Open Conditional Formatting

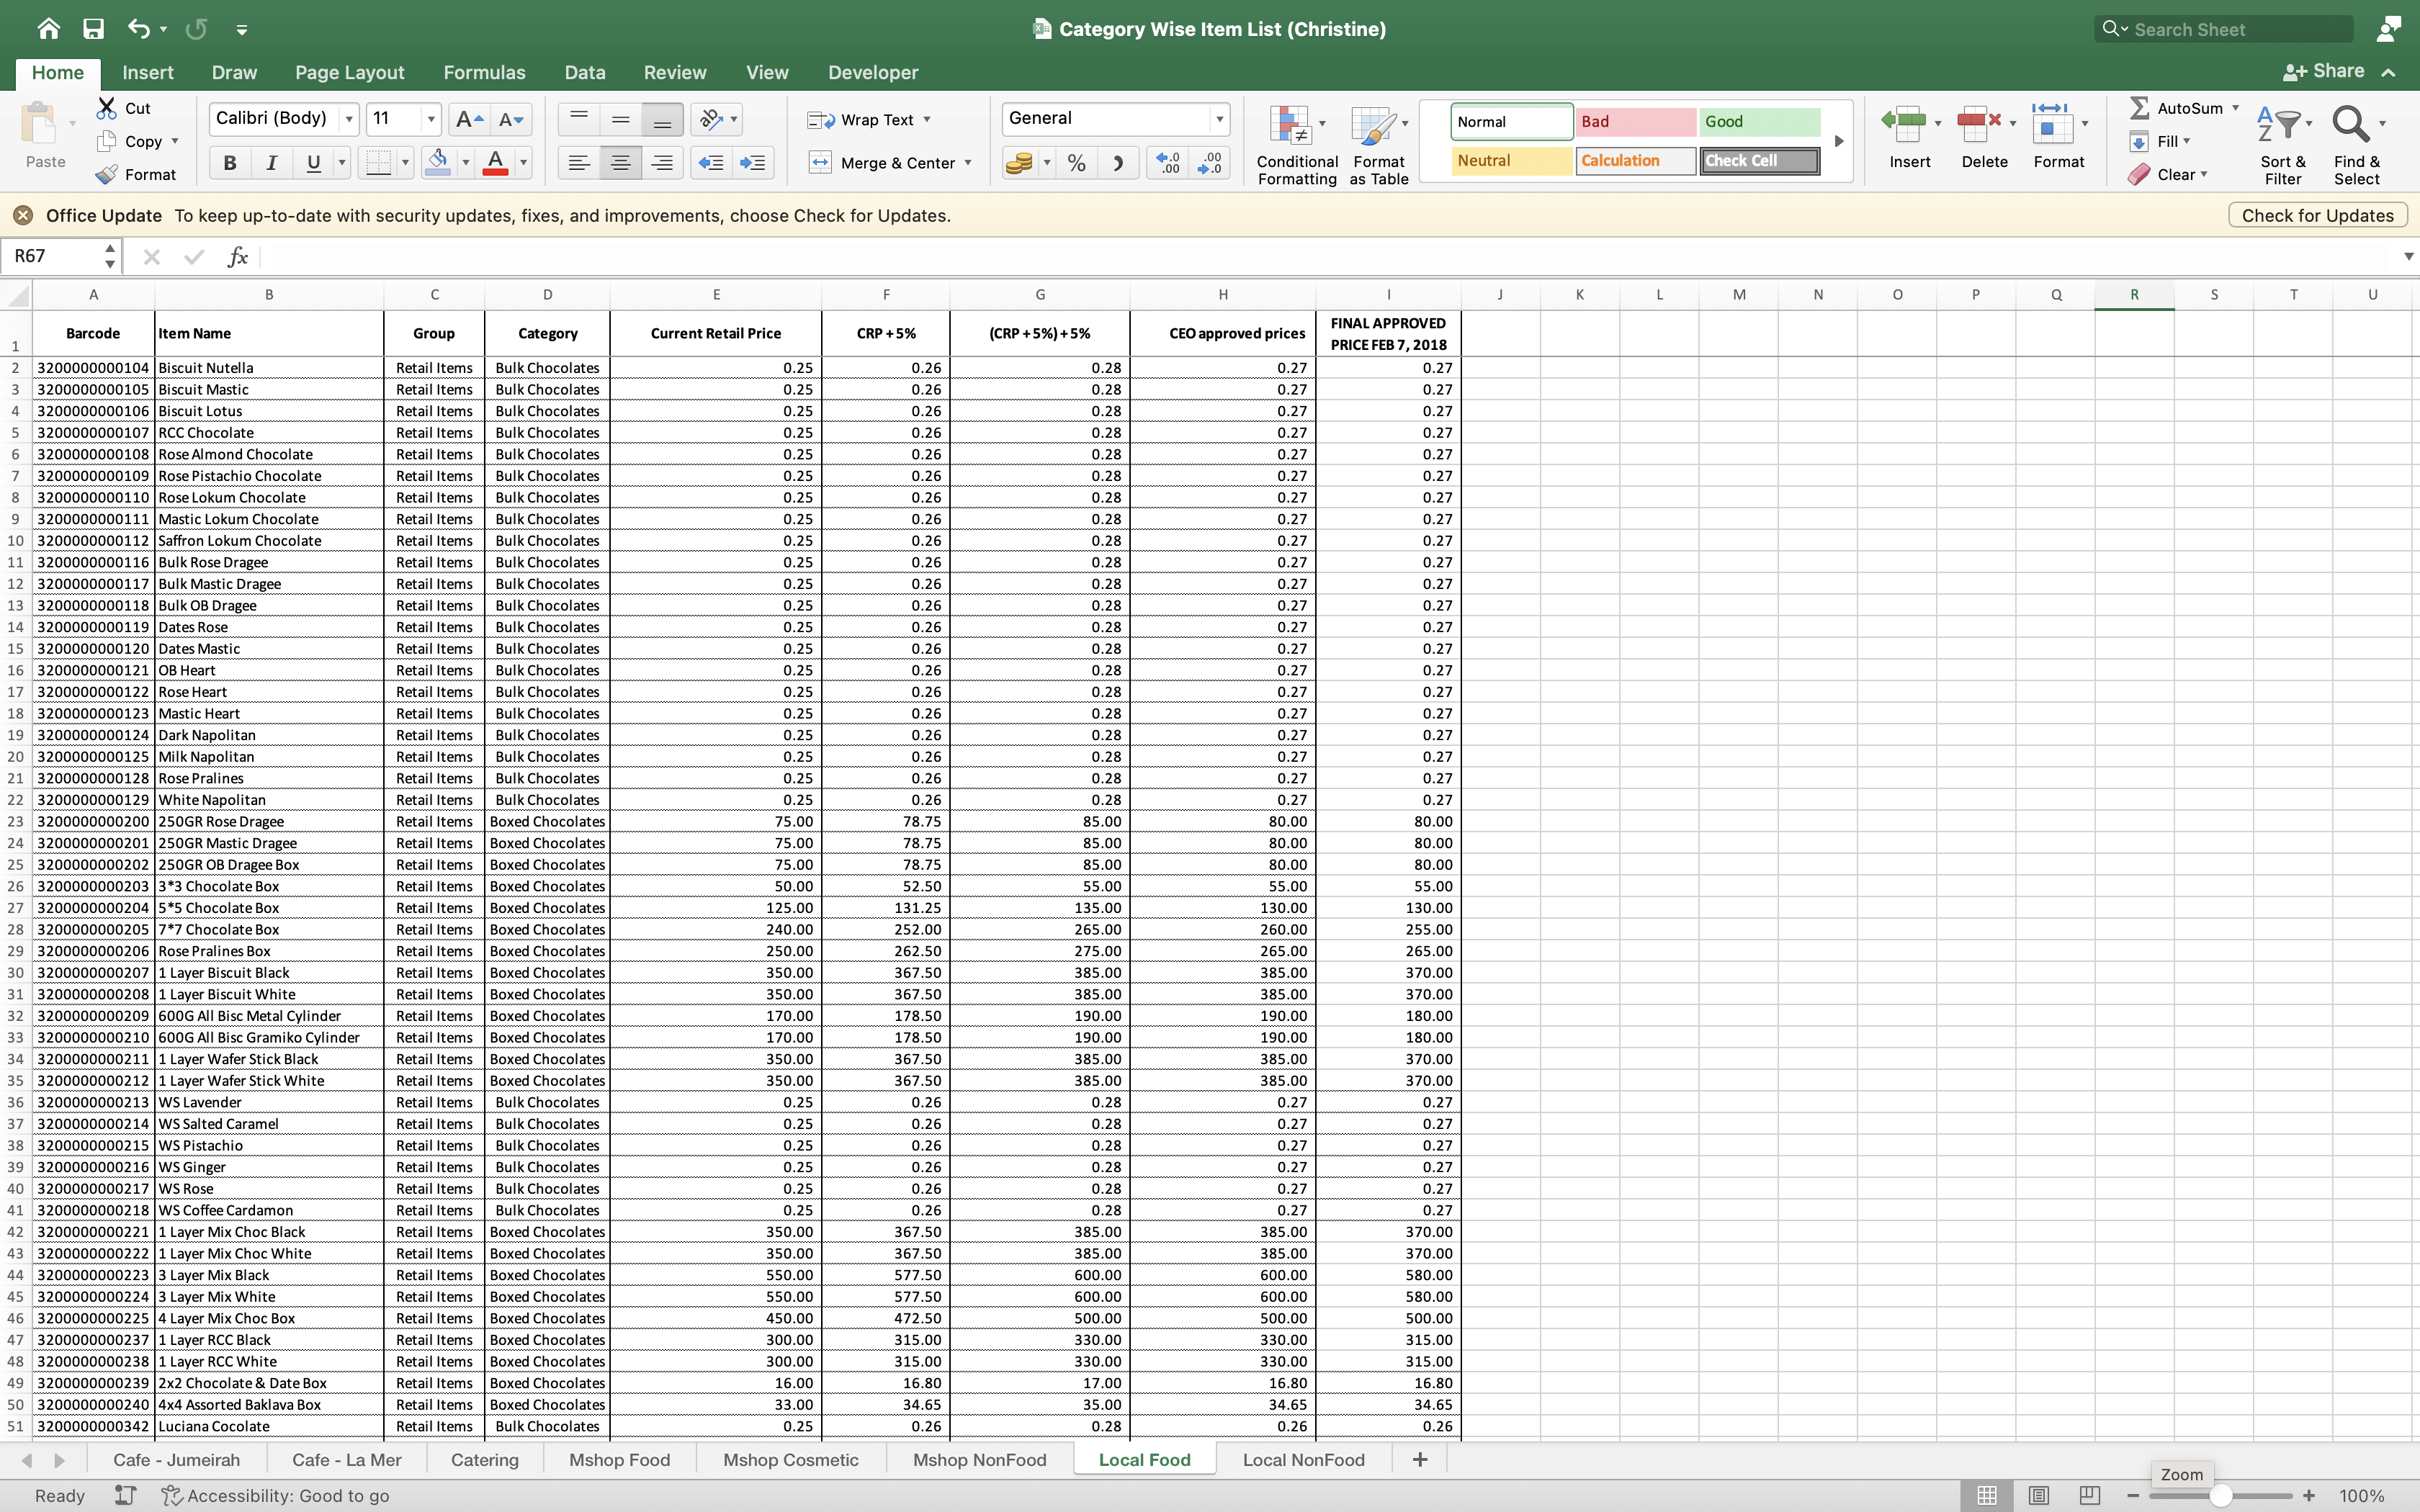[x=1296, y=146]
